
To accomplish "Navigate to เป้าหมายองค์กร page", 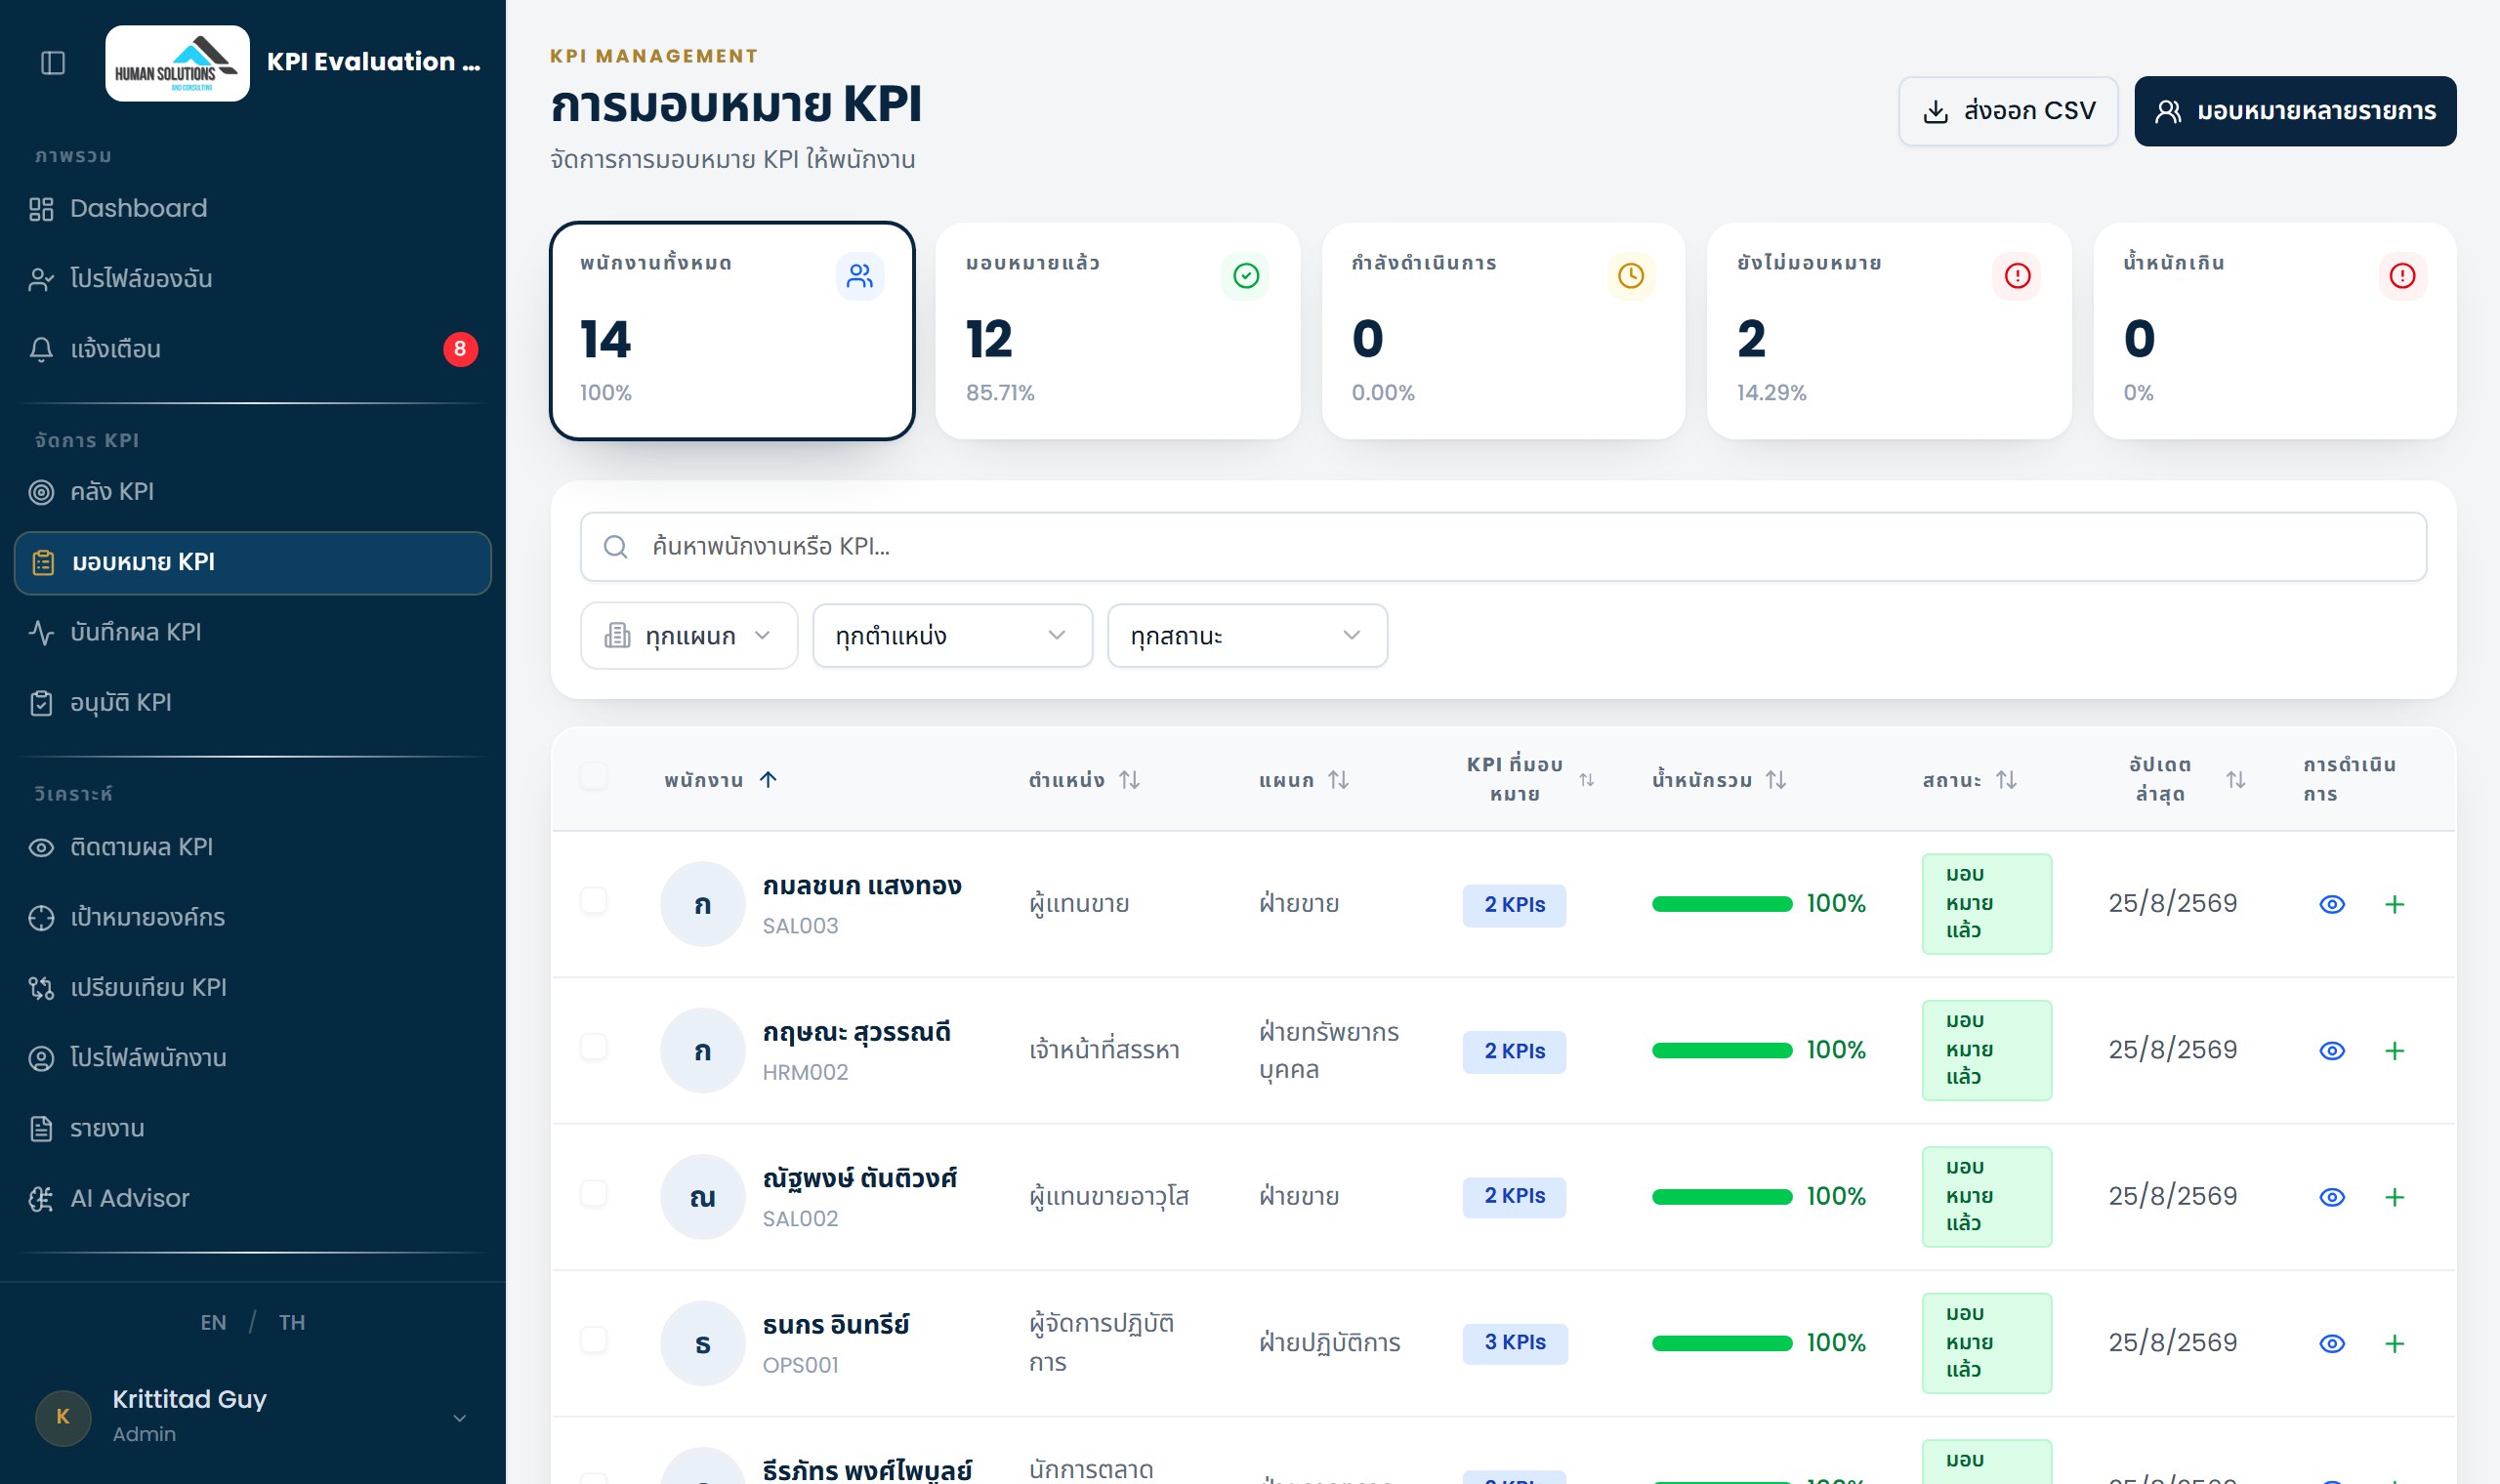I will click(x=252, y=917).
